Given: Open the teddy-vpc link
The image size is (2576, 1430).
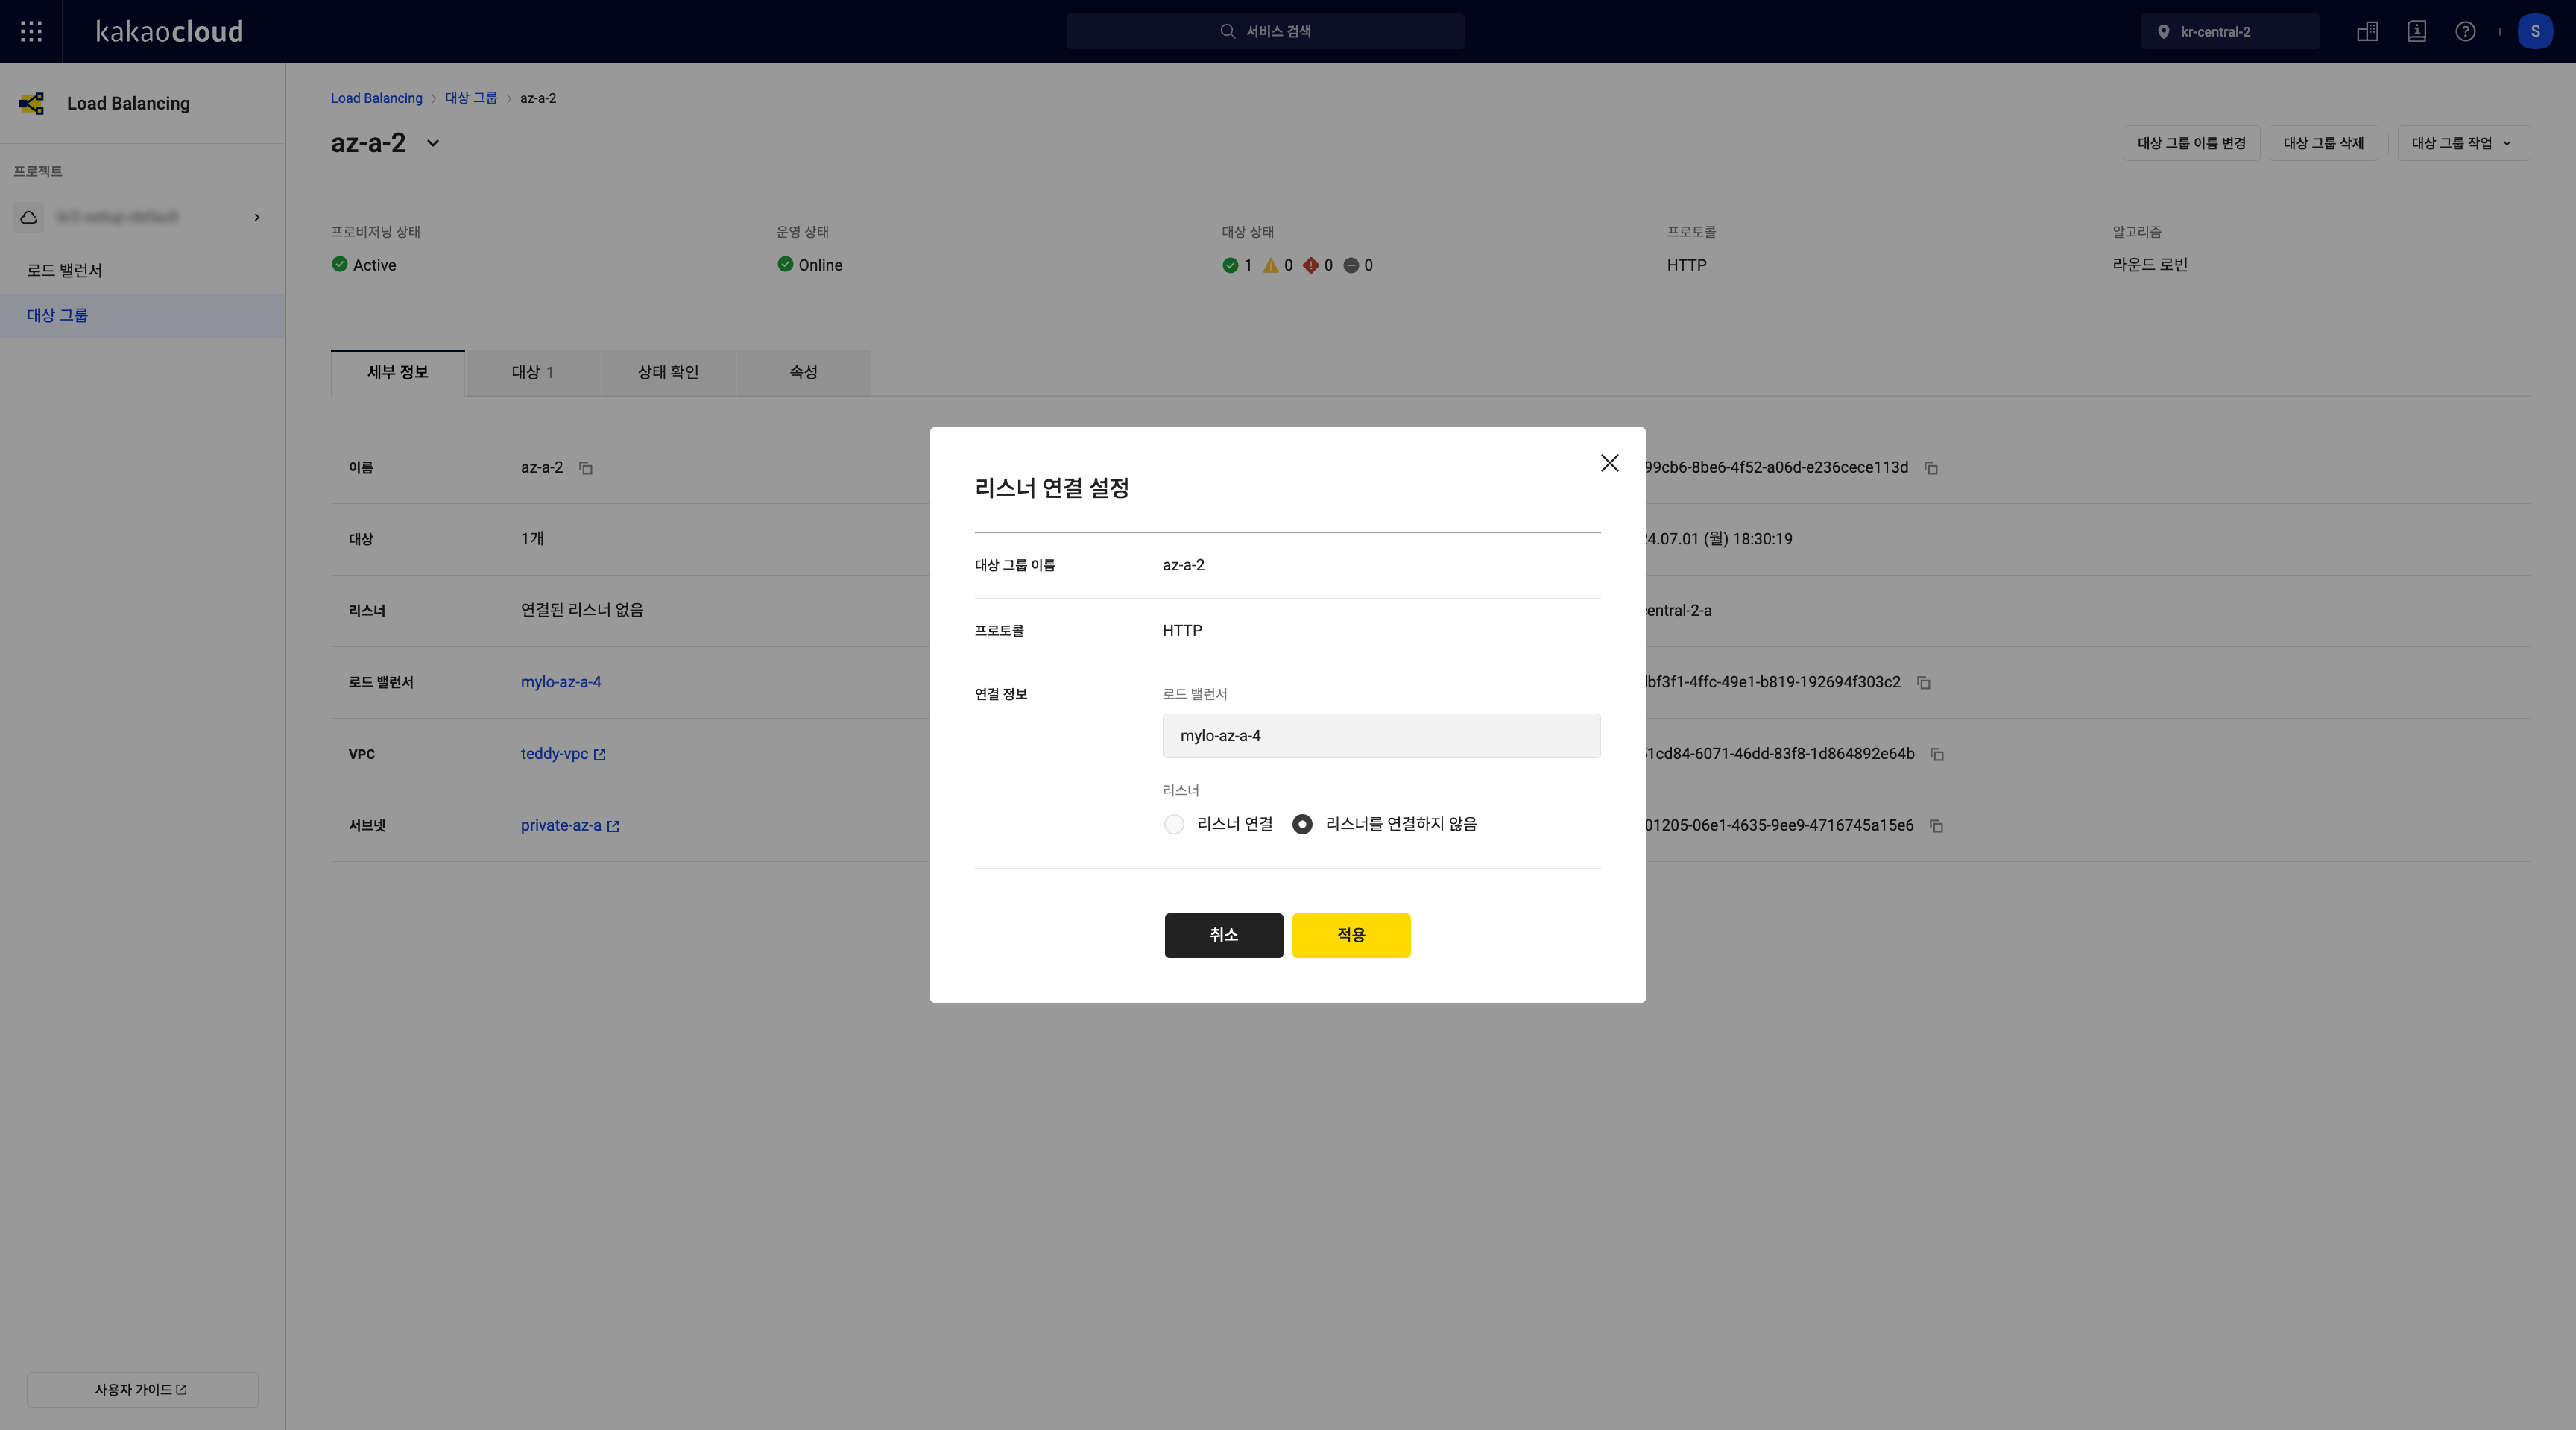Looking at the screenshot, I should [563, 754].
